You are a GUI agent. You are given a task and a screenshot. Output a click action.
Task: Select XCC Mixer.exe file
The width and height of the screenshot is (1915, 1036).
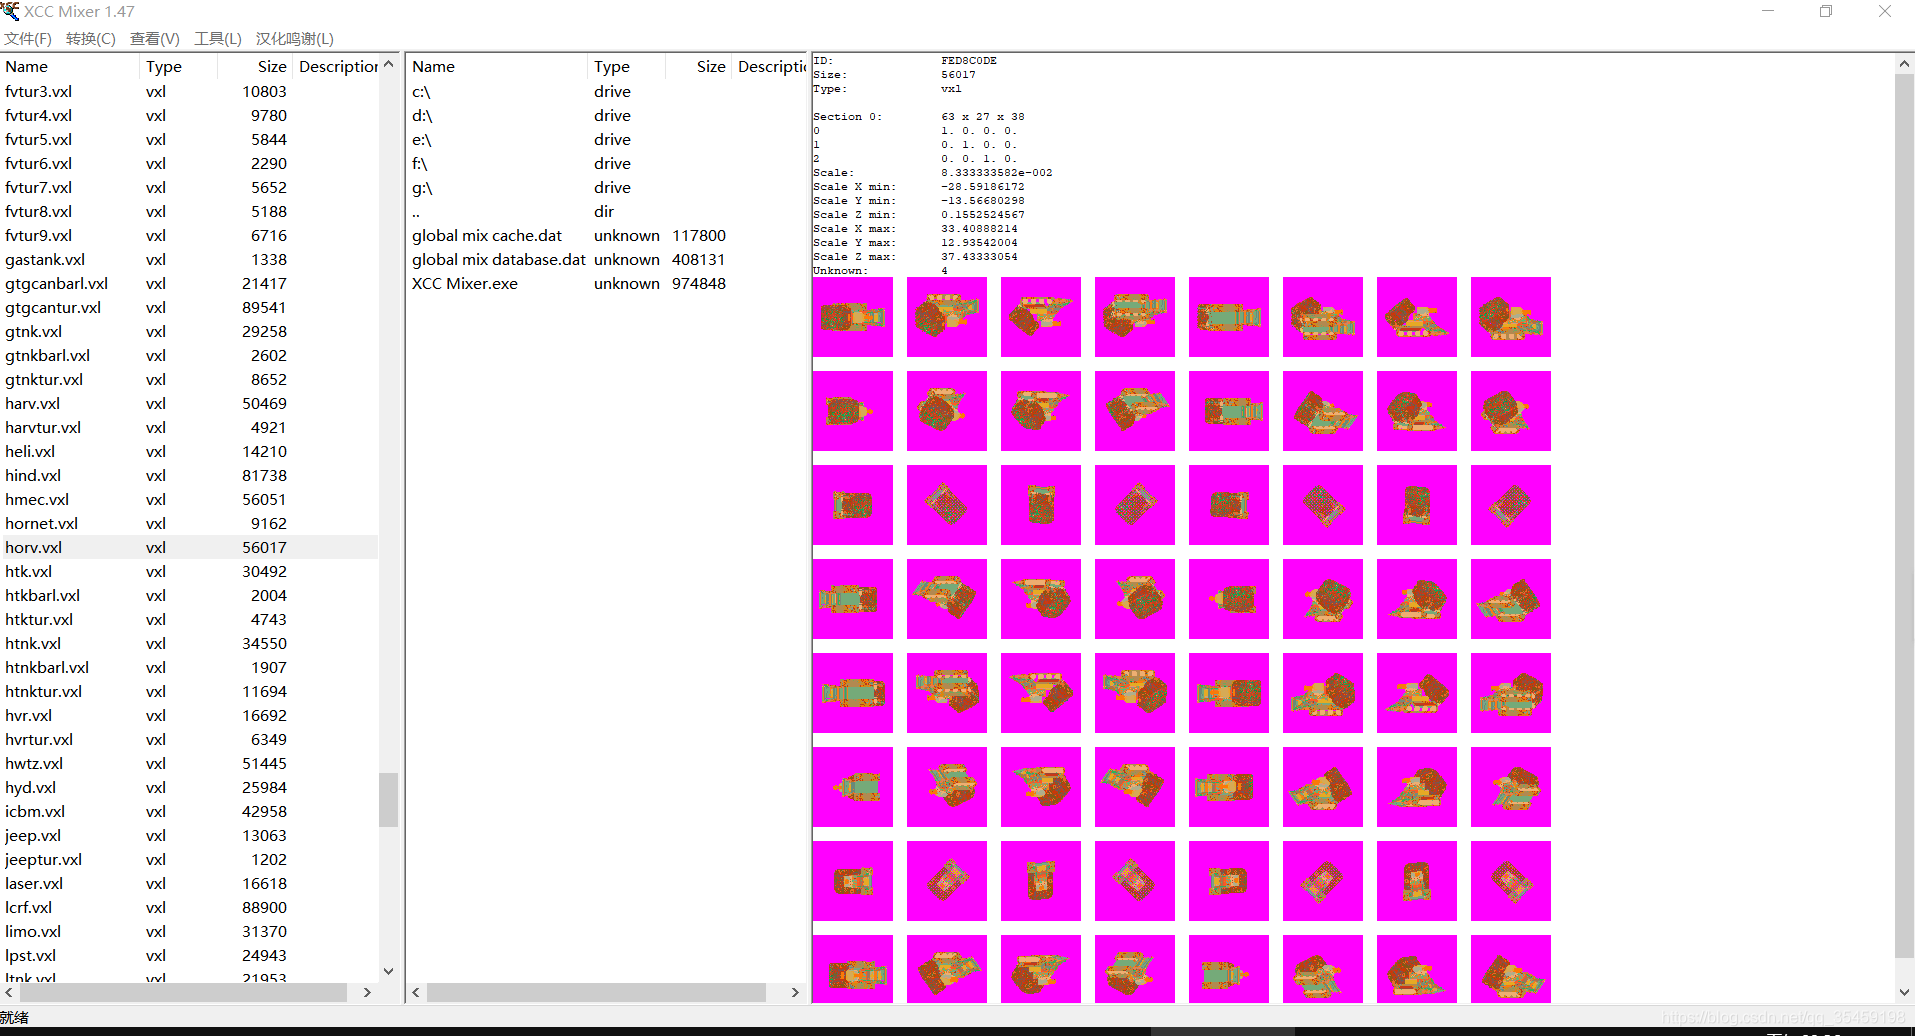pos(606,284)
